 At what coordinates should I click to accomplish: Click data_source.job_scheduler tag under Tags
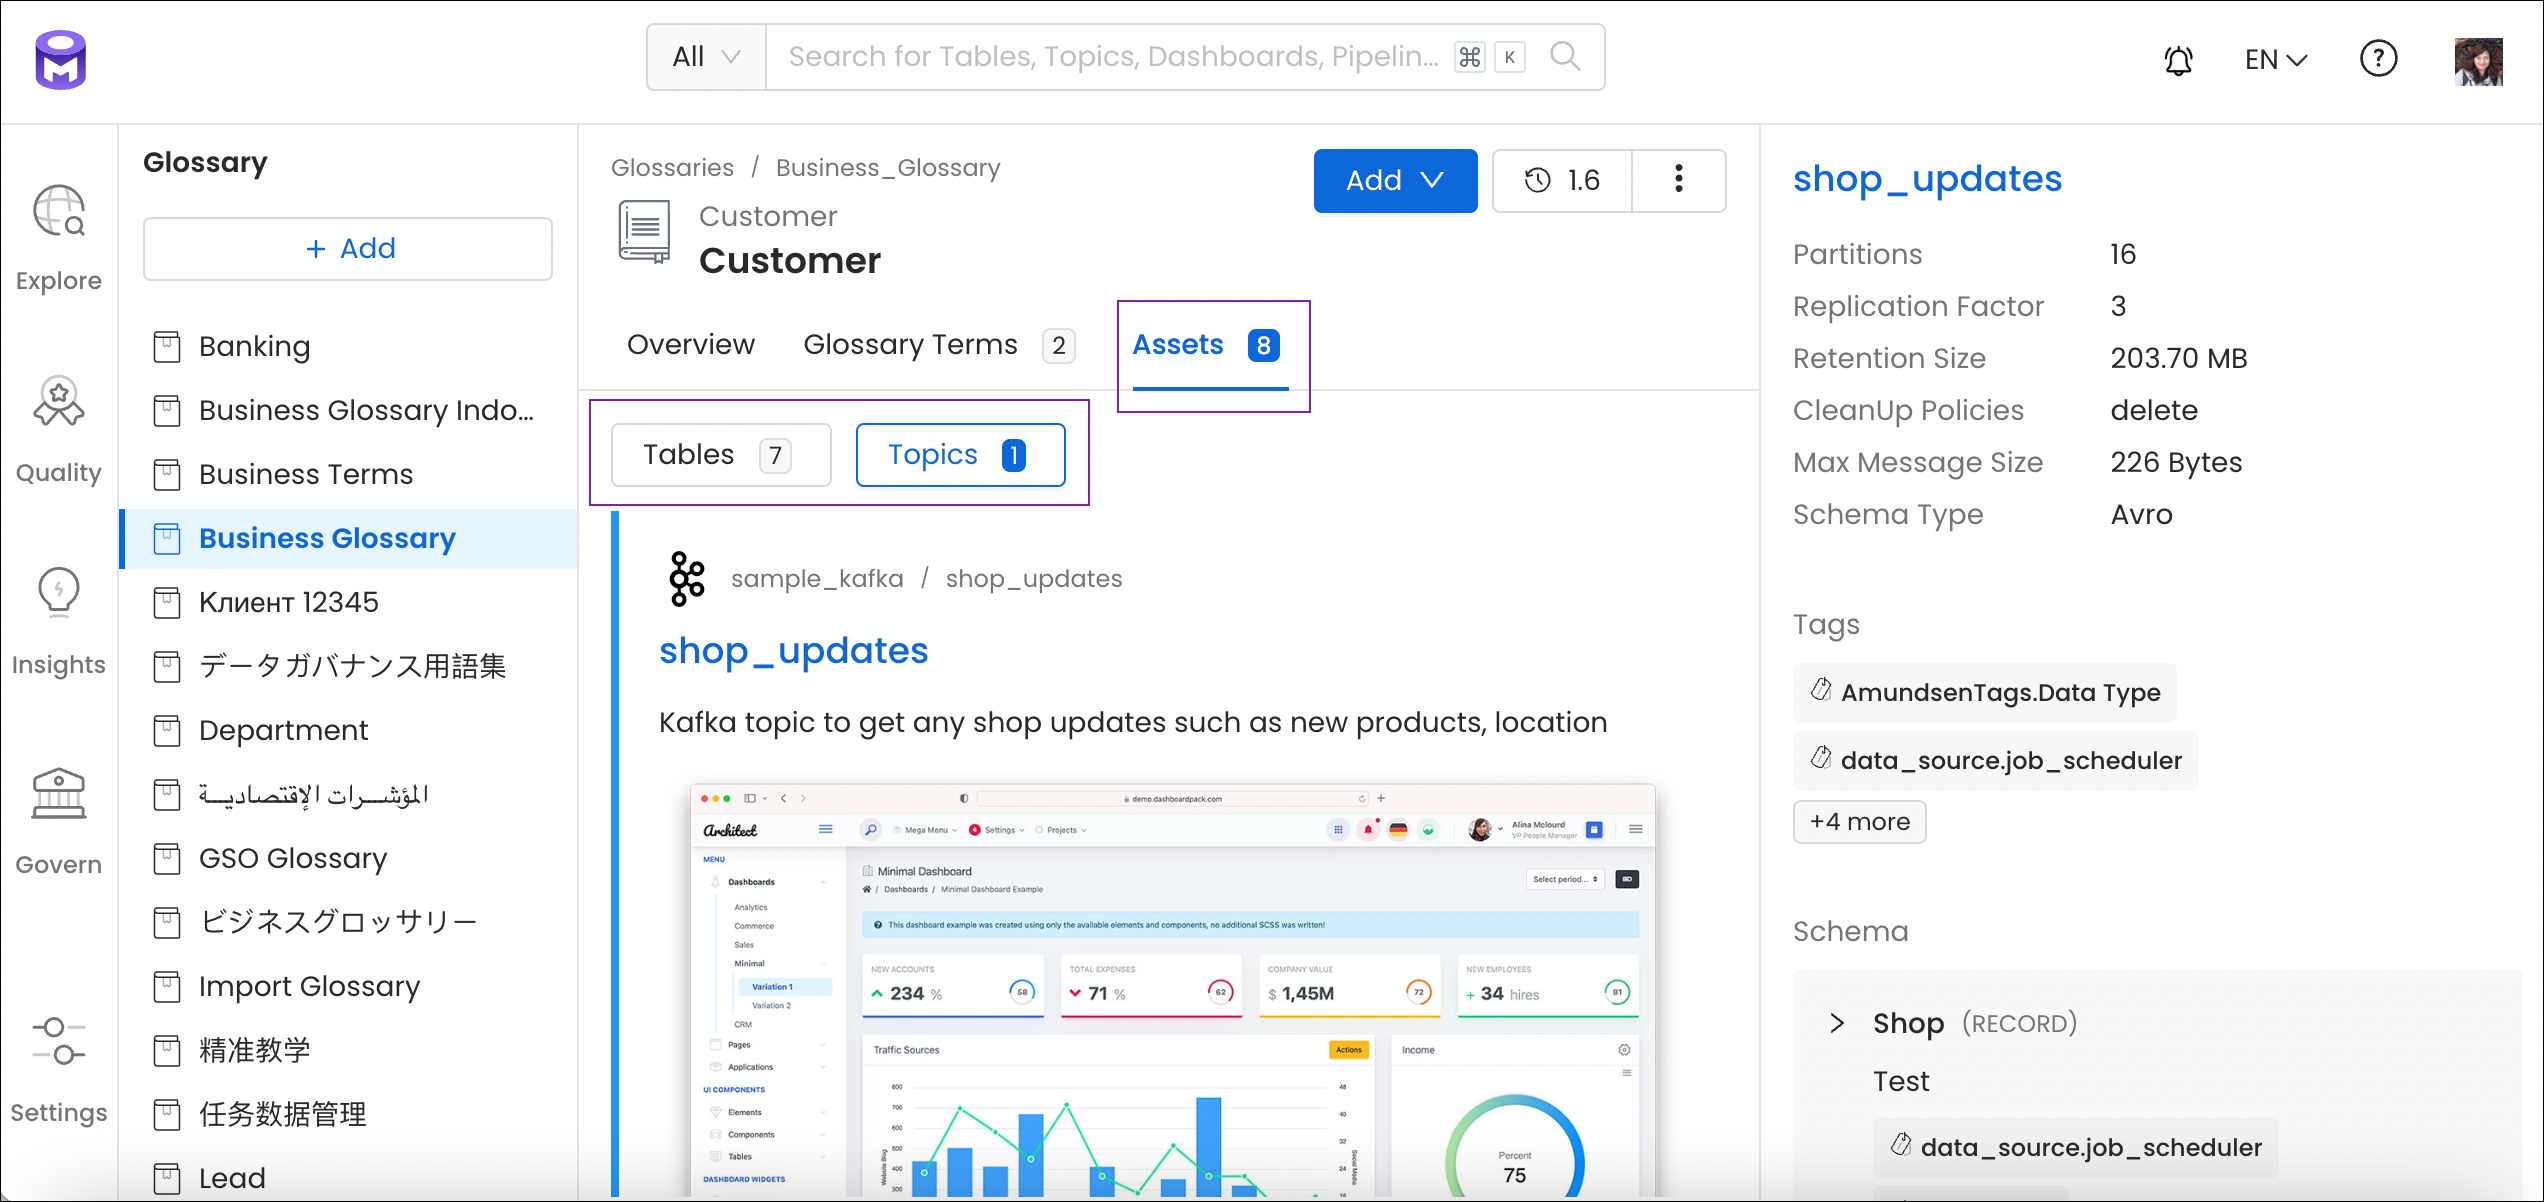point(1996,760)
